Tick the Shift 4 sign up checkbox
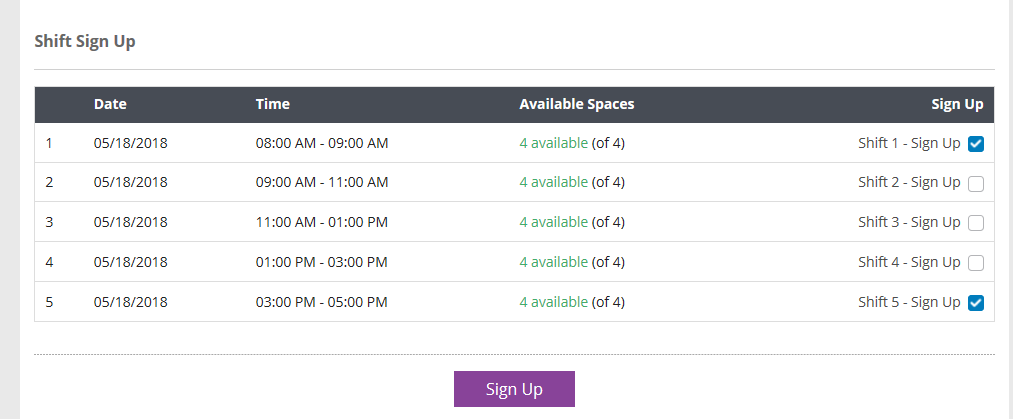 pos(976,263)
